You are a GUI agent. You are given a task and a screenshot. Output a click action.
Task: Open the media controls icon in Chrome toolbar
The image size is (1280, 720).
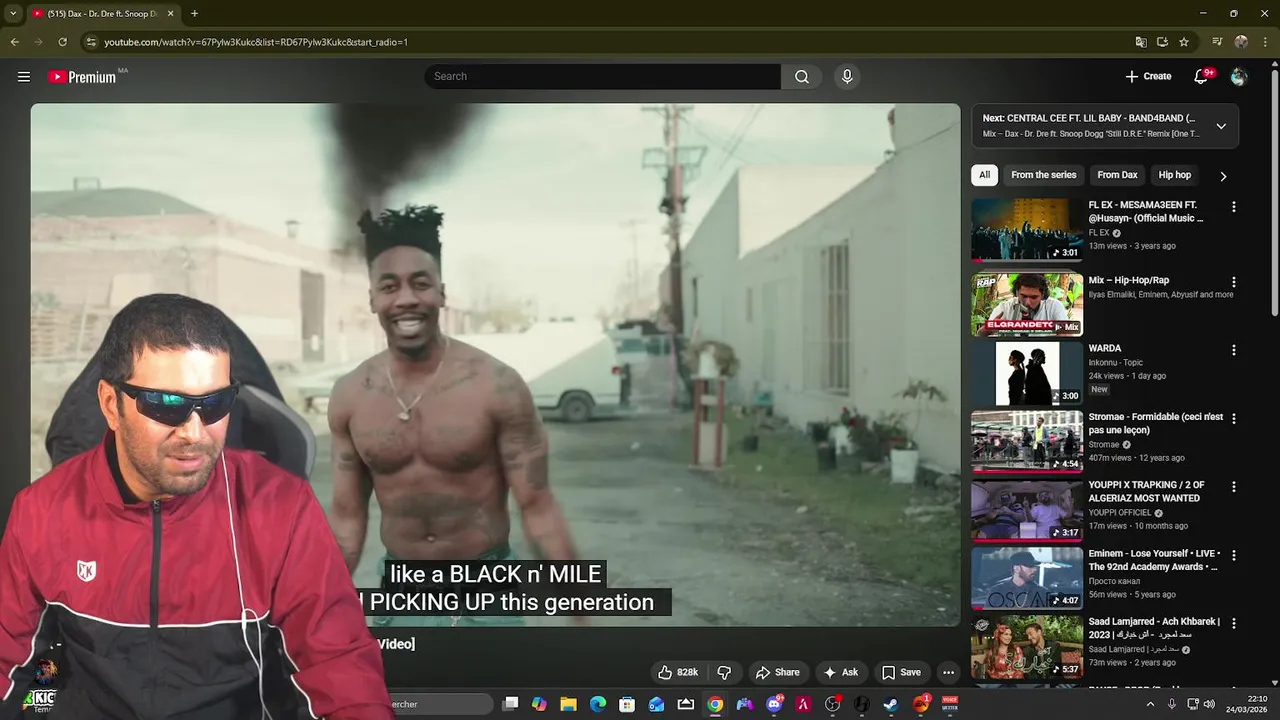[1217, 42]
